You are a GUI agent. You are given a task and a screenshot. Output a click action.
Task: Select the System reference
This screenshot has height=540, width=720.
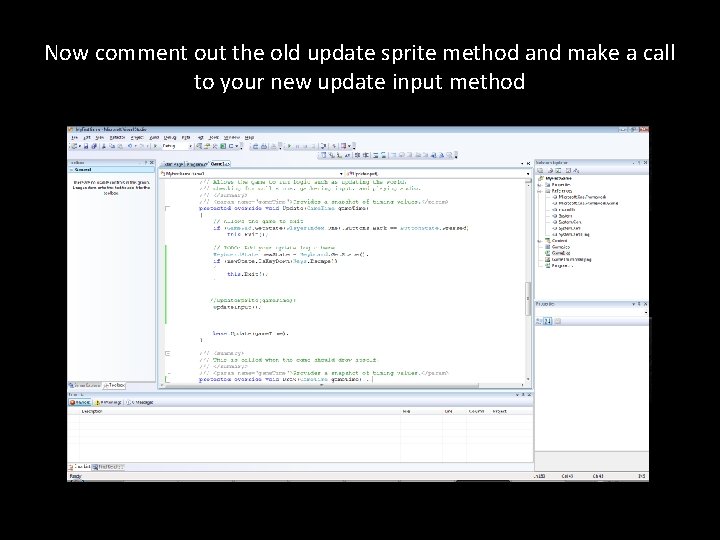pos(562,216)
